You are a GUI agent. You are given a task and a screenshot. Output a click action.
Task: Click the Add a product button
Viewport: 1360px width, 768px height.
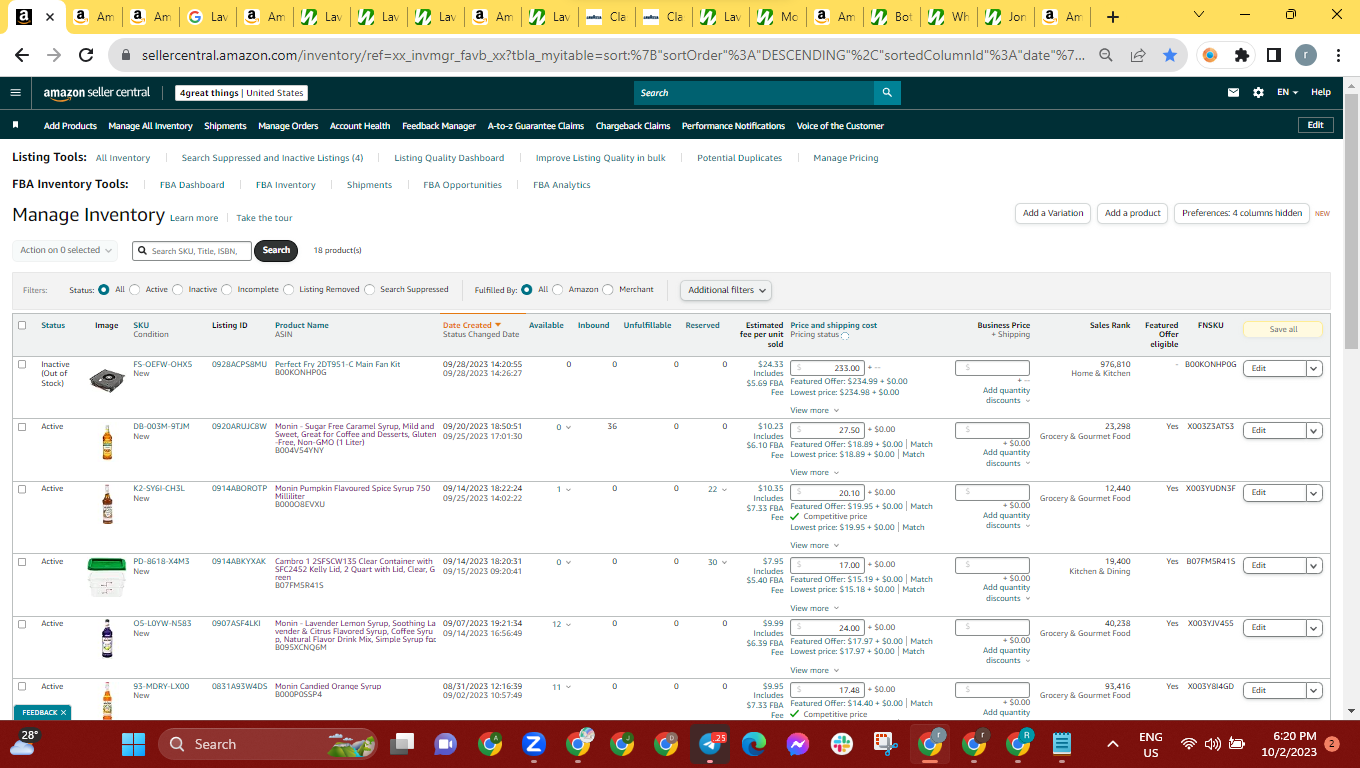coord(1132,213)
